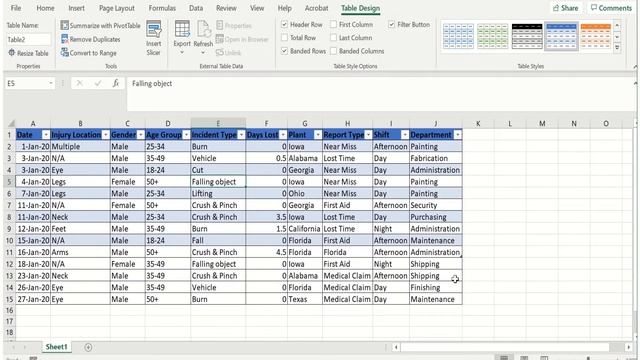This screenshot has height=360, width=640.
Task: Open the View tab
Action: [x=257, y=8]
